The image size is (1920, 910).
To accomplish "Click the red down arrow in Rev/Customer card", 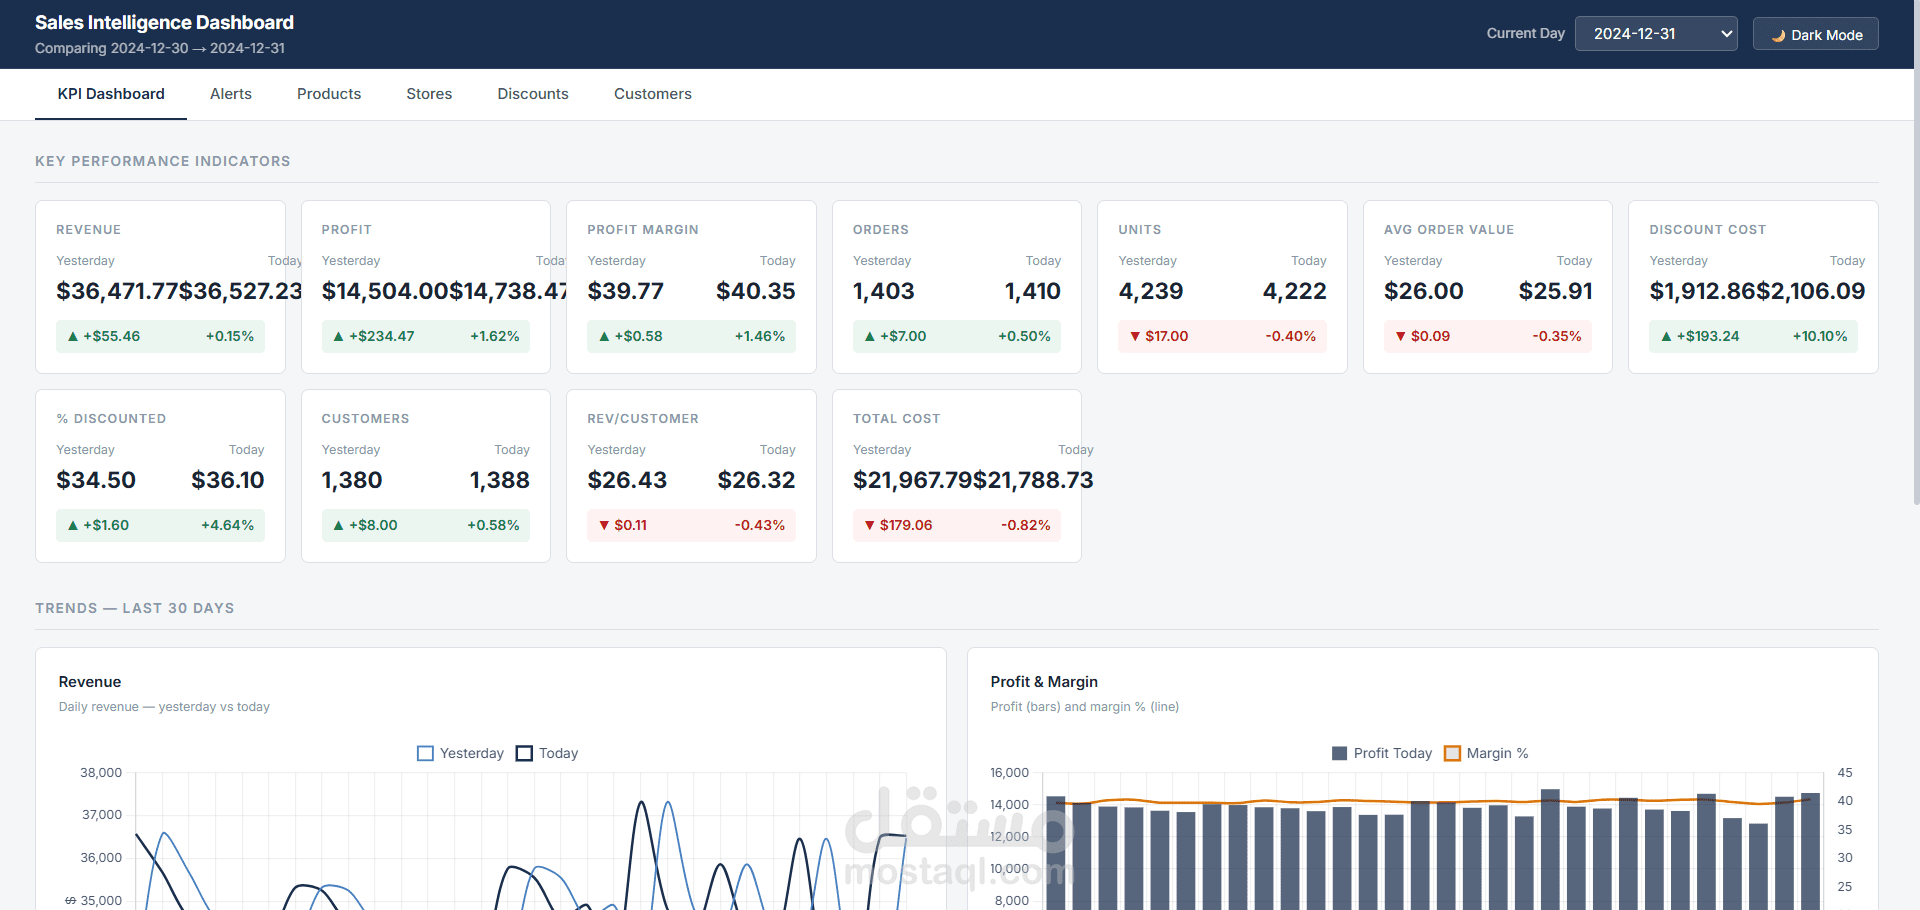I will pos(604,526).
